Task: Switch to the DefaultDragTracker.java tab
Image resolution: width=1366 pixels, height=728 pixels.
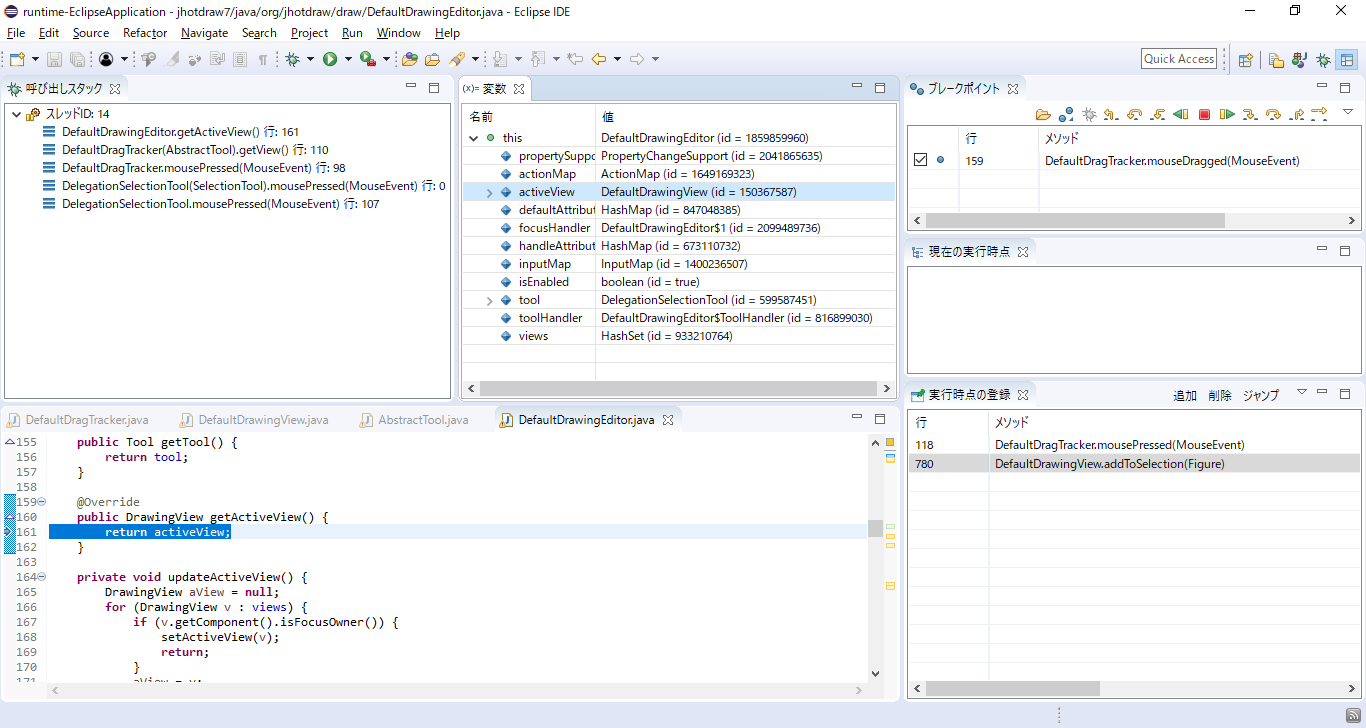Action: [78, 420]
